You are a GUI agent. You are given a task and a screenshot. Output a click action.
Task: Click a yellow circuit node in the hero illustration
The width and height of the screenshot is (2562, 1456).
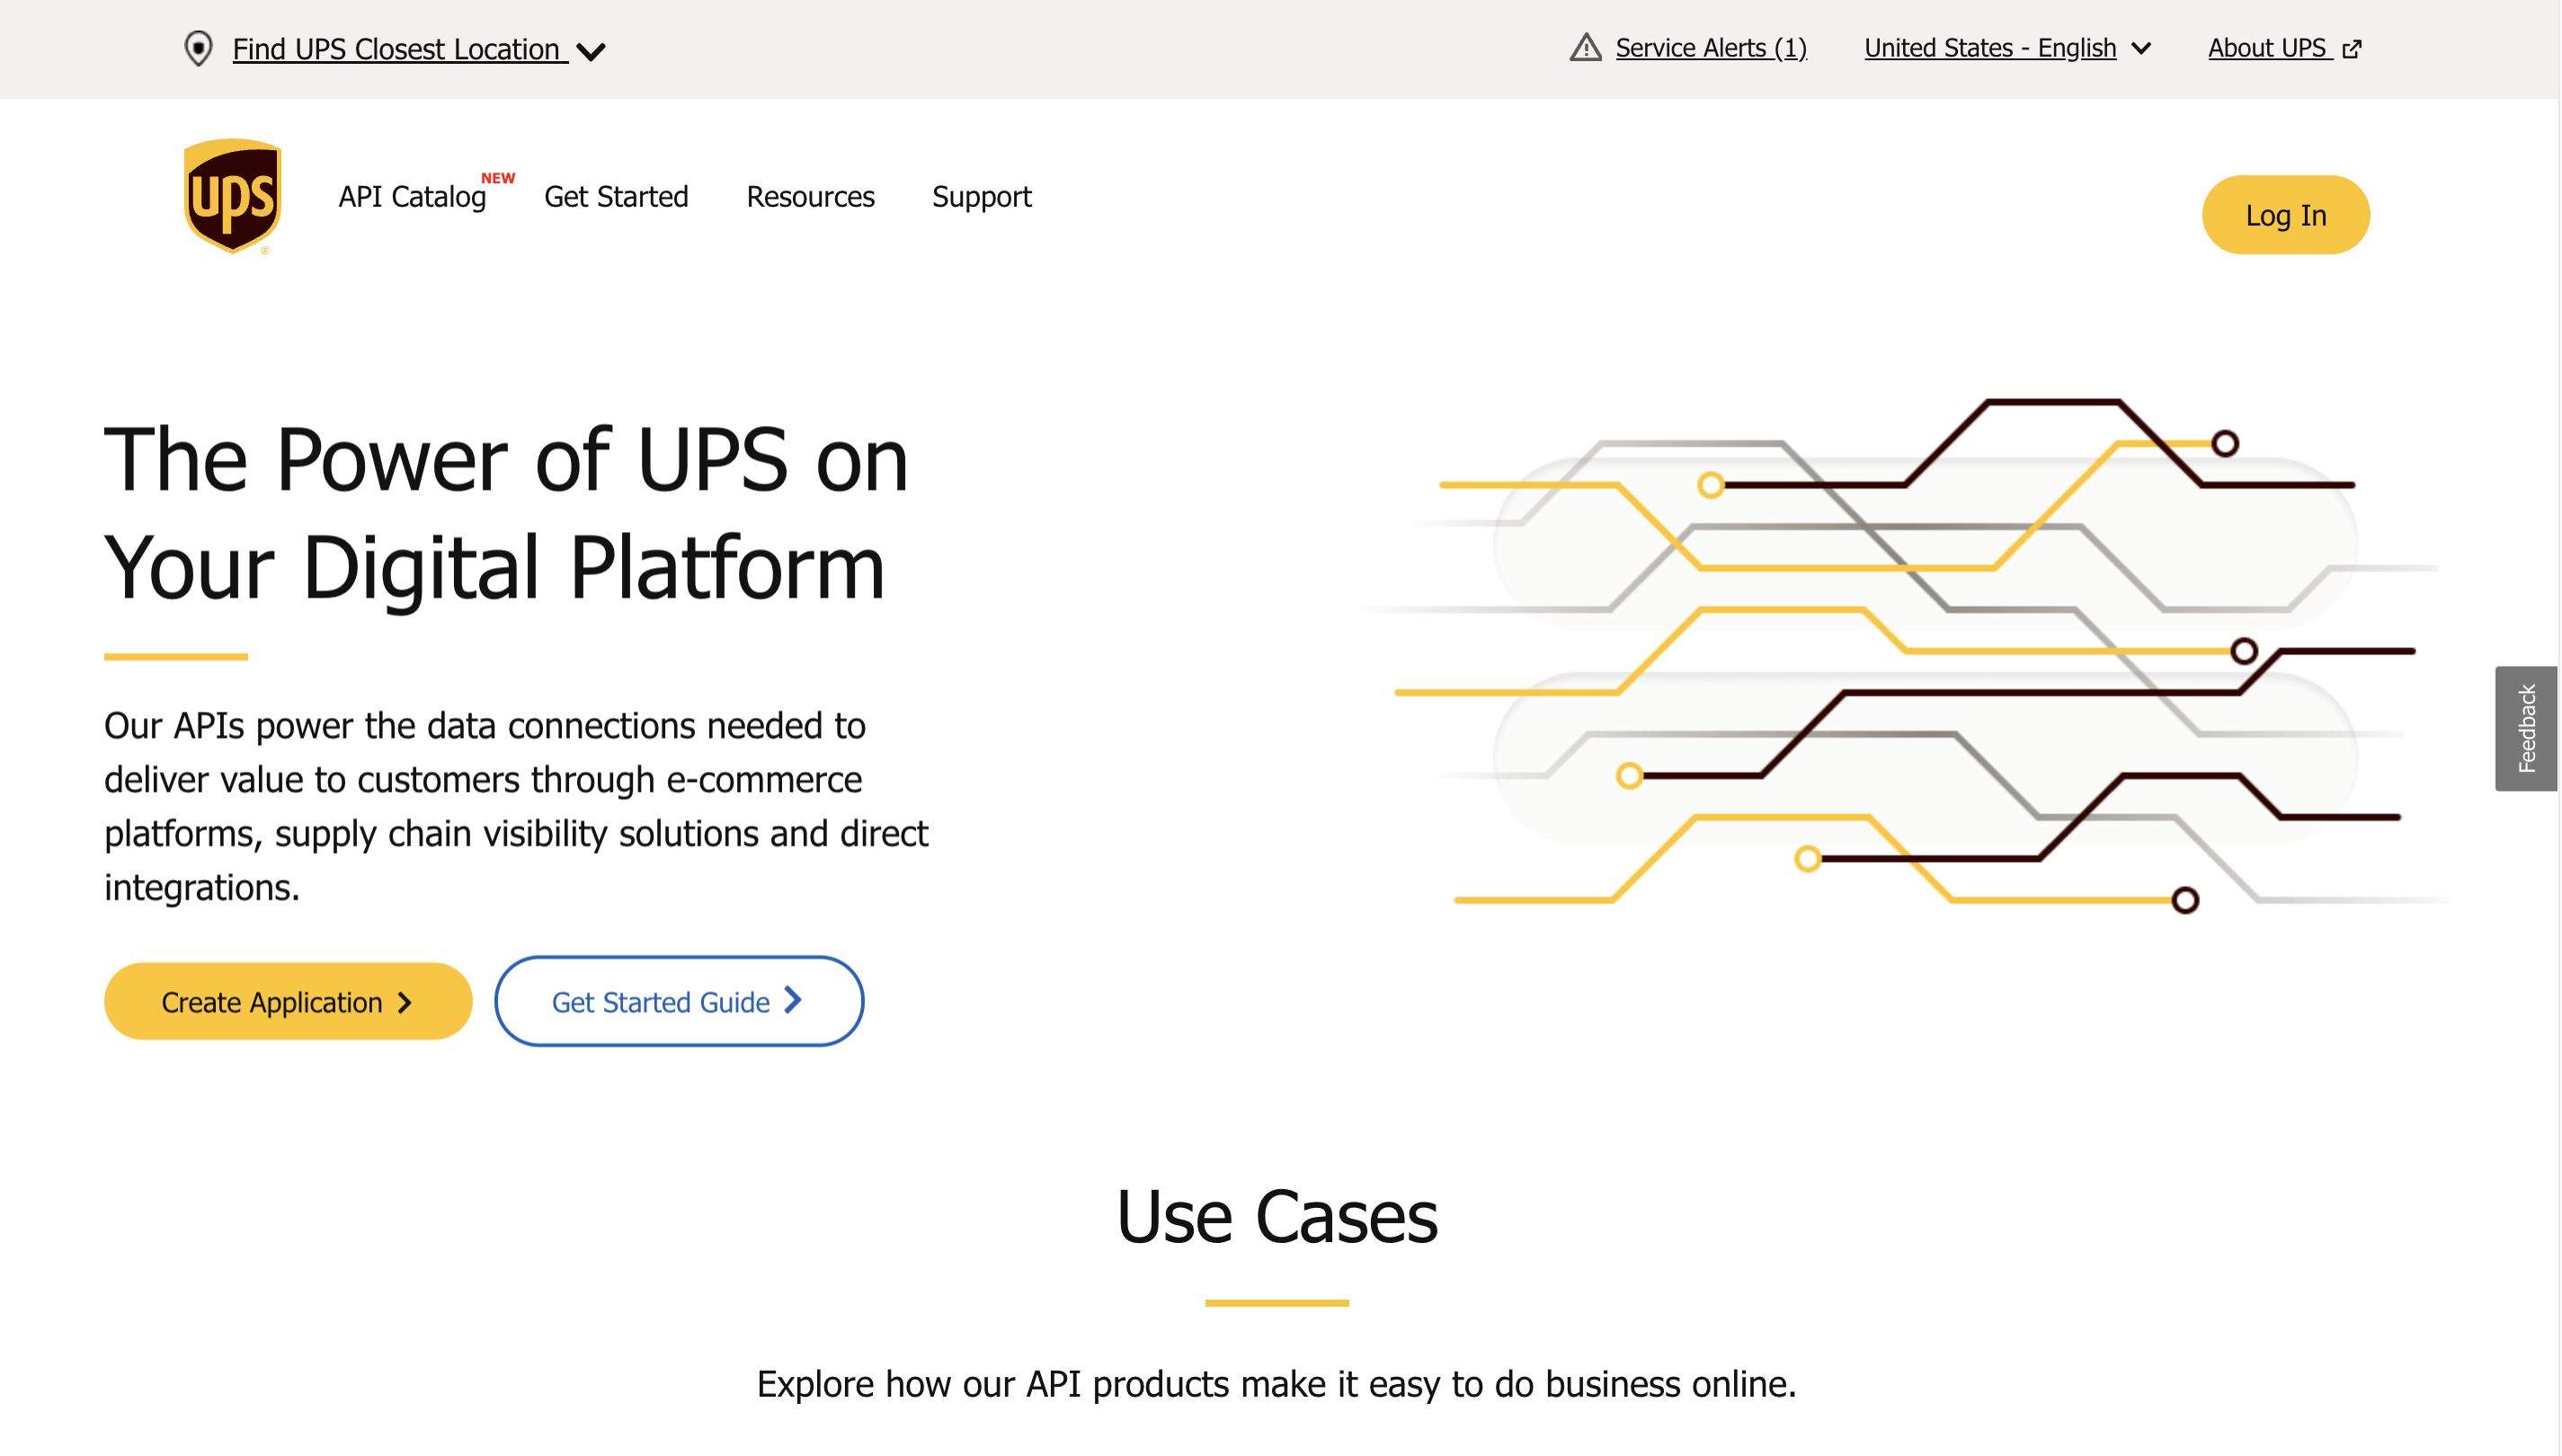coord(1711,485)
